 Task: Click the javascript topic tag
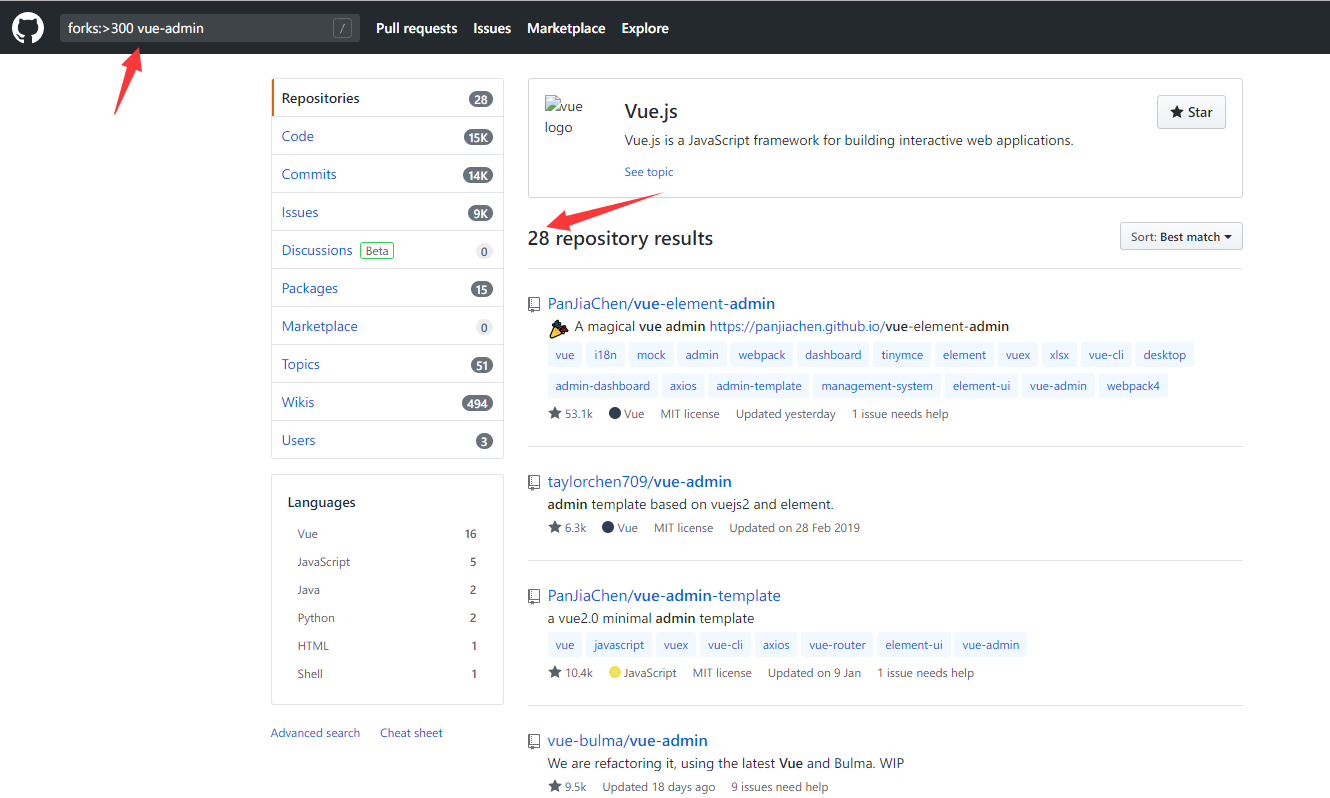pyautogui.click(x=619, y=645)
